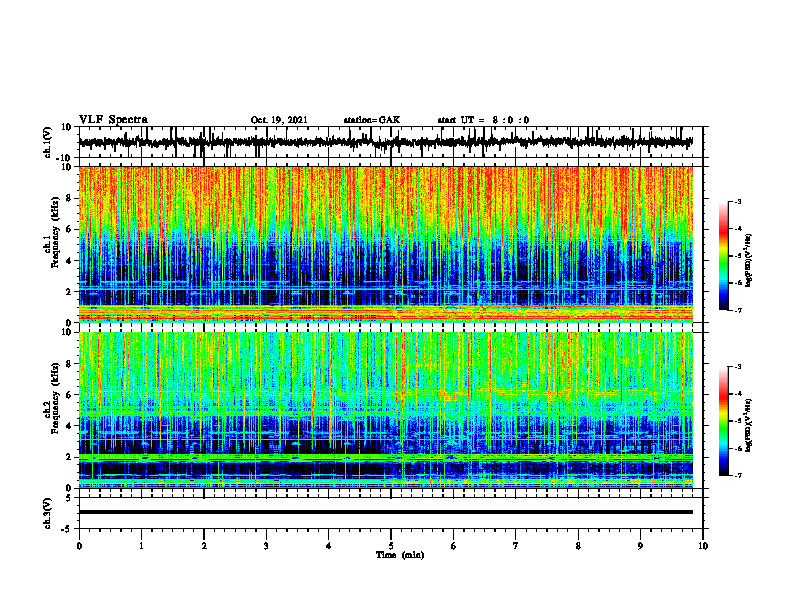Image resolution: width=792 pixels, height=612 pixels.
Task: Click the "5" tick label on the time axis
Action: click(391, 546)
